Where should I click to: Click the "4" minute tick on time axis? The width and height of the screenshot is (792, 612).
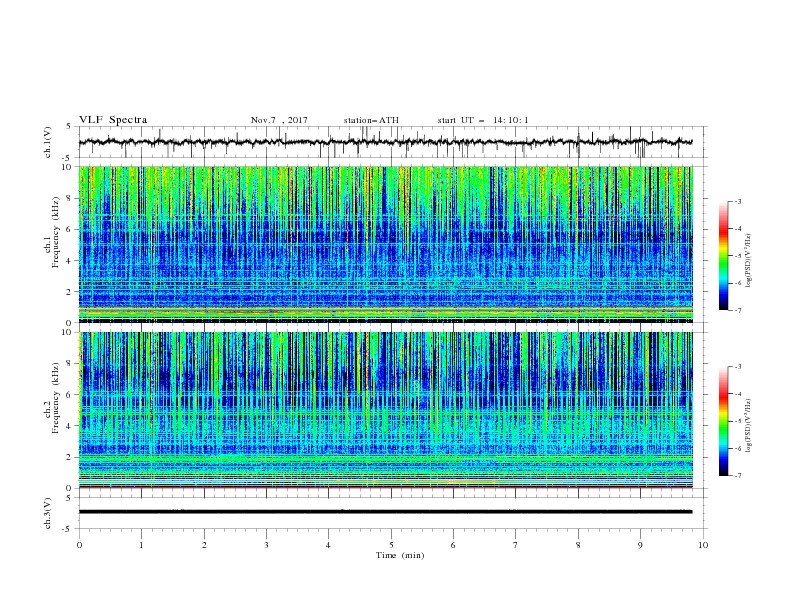(x=329, y=545)
